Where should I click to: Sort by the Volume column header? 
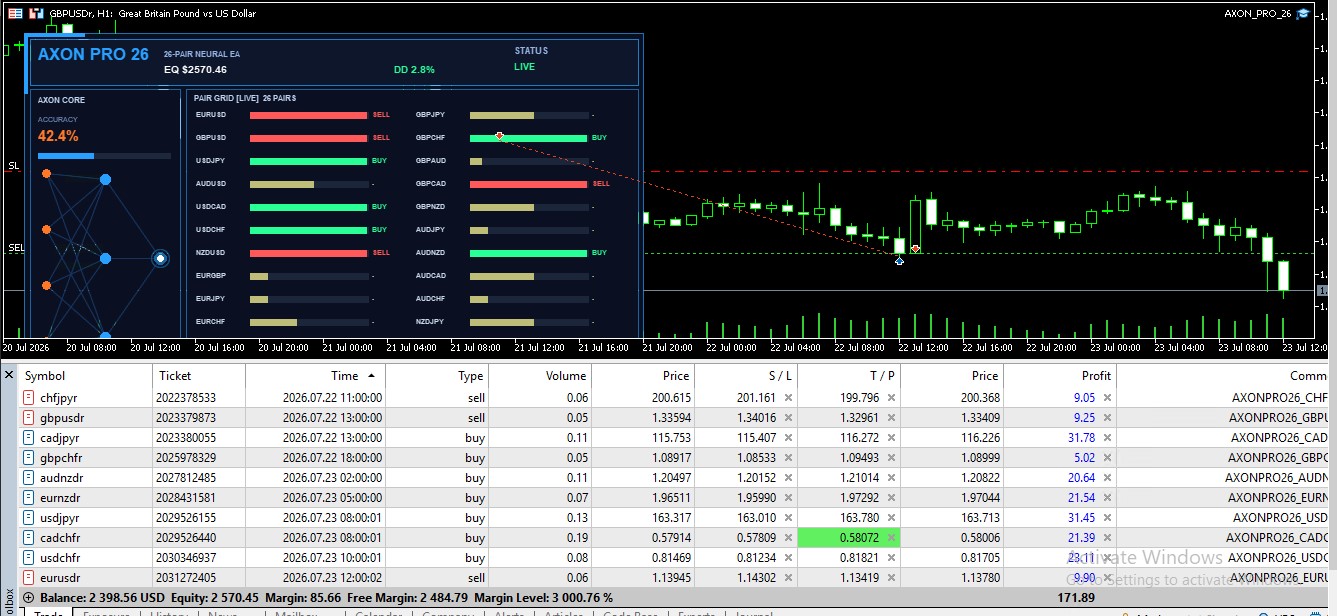(x=540, y=376)
